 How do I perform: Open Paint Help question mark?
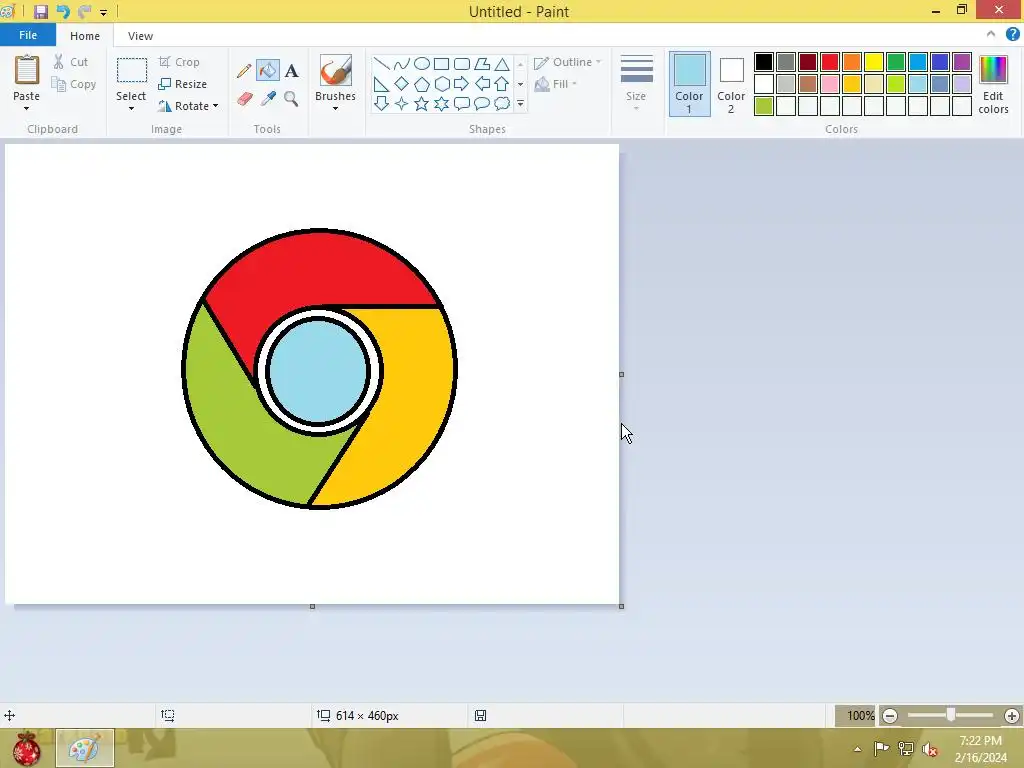coord(1012,35)
